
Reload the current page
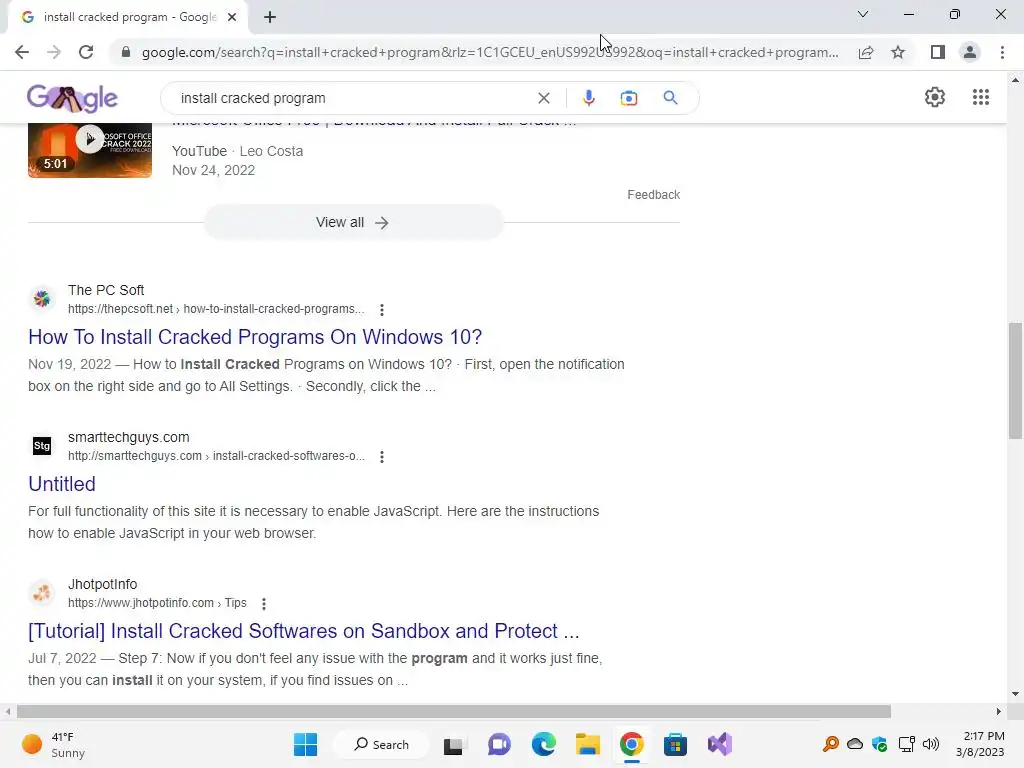click(86, 52)
